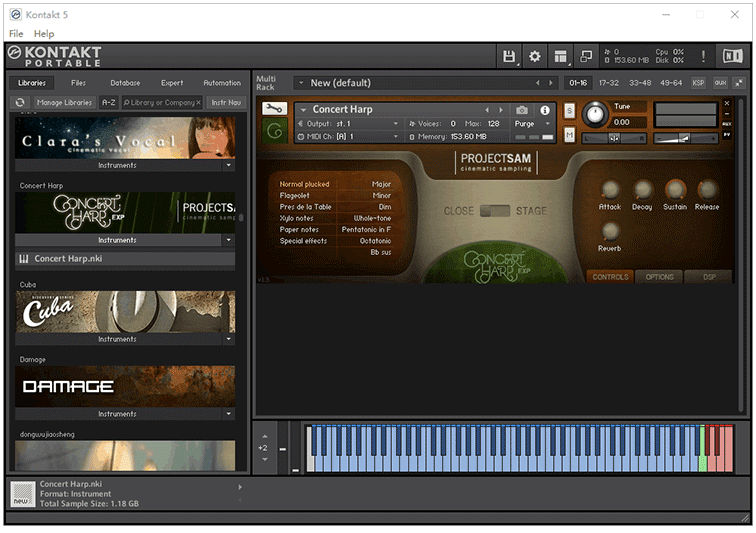The width and height of the screenshot is (756, 533).
Task: Click the KSP multi script button
Action: [698, 83]
